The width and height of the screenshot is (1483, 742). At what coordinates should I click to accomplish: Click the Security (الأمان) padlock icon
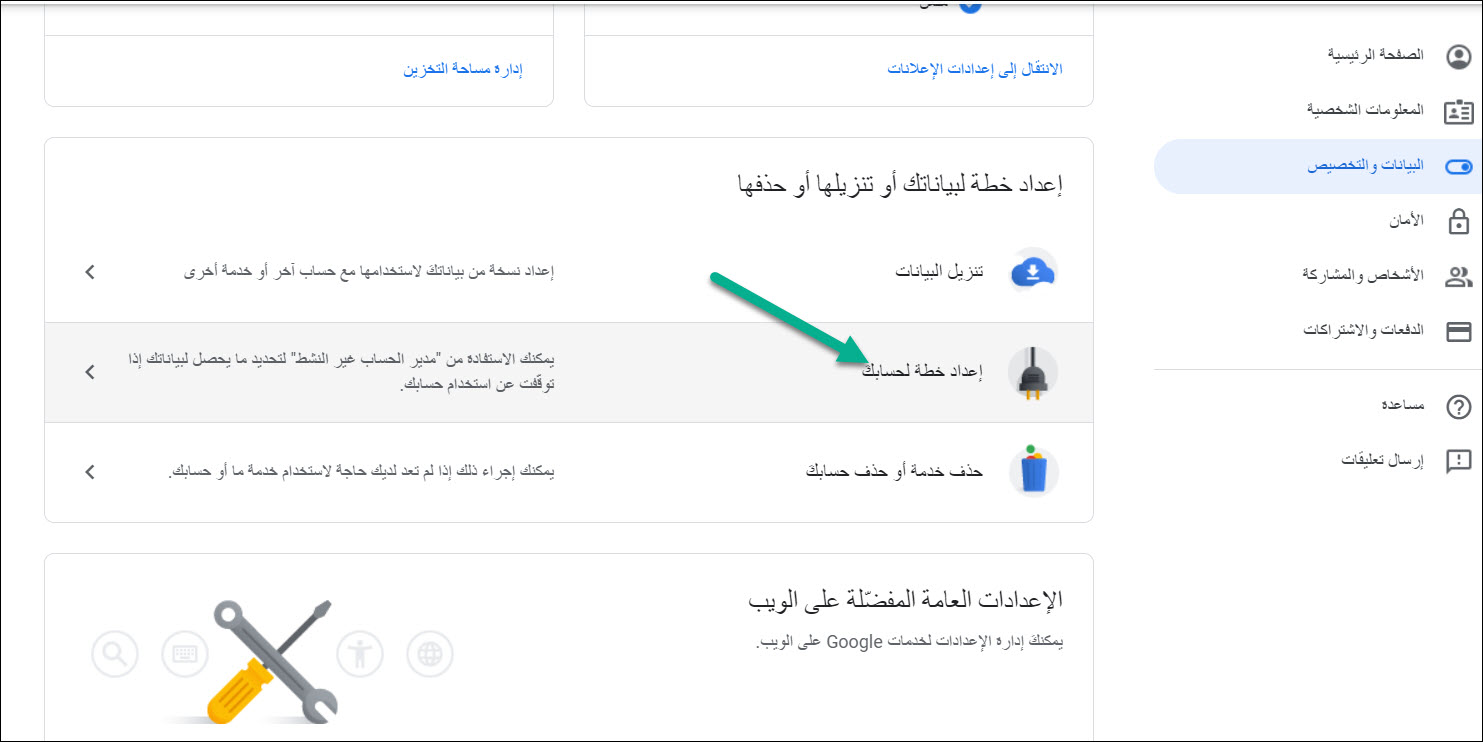(1459, 221)
